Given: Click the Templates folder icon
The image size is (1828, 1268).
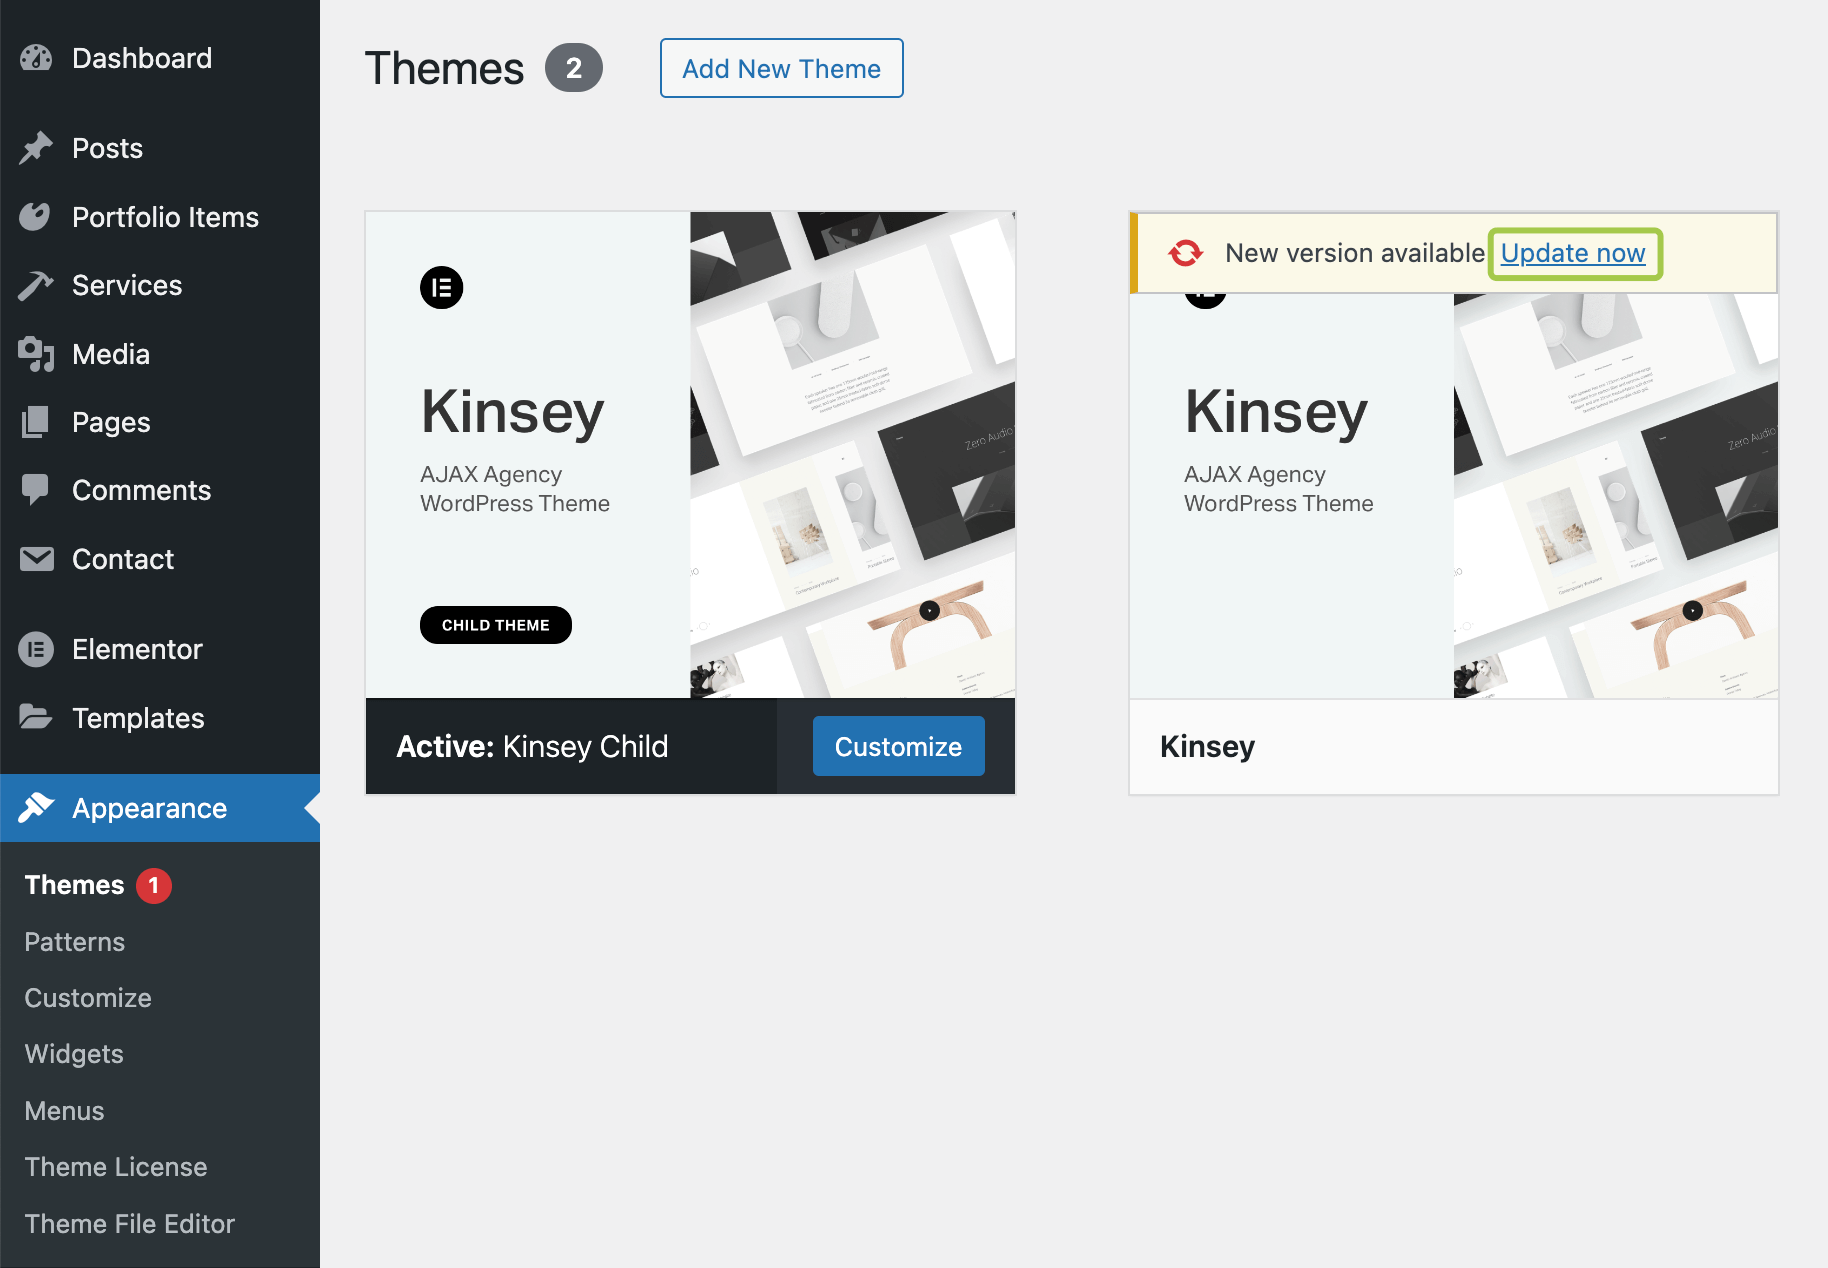Looking at the screenshot, I should 36,717.
